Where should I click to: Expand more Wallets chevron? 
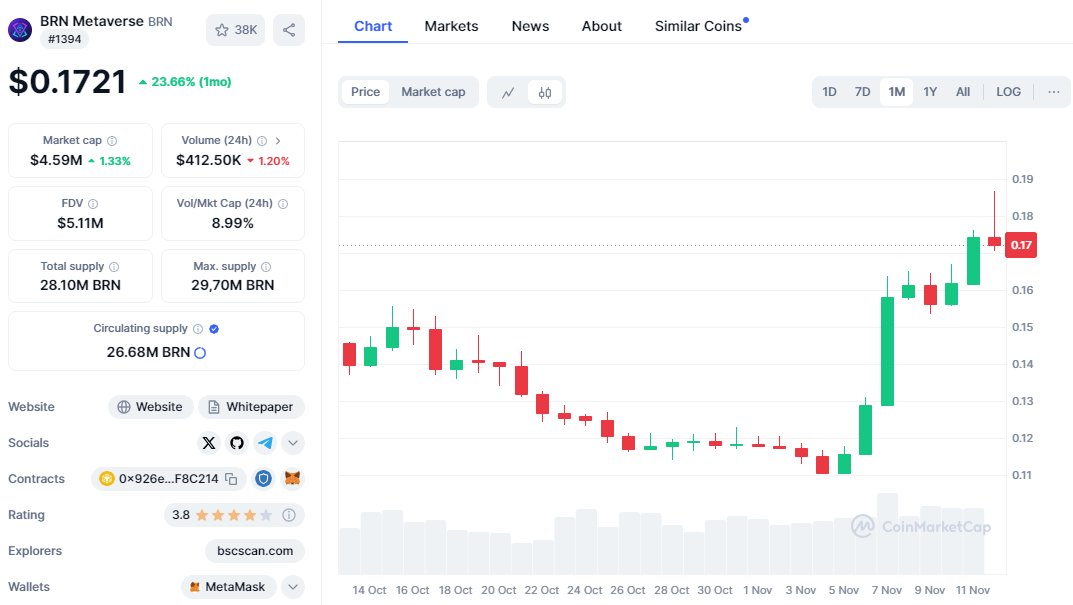[293, 587]
